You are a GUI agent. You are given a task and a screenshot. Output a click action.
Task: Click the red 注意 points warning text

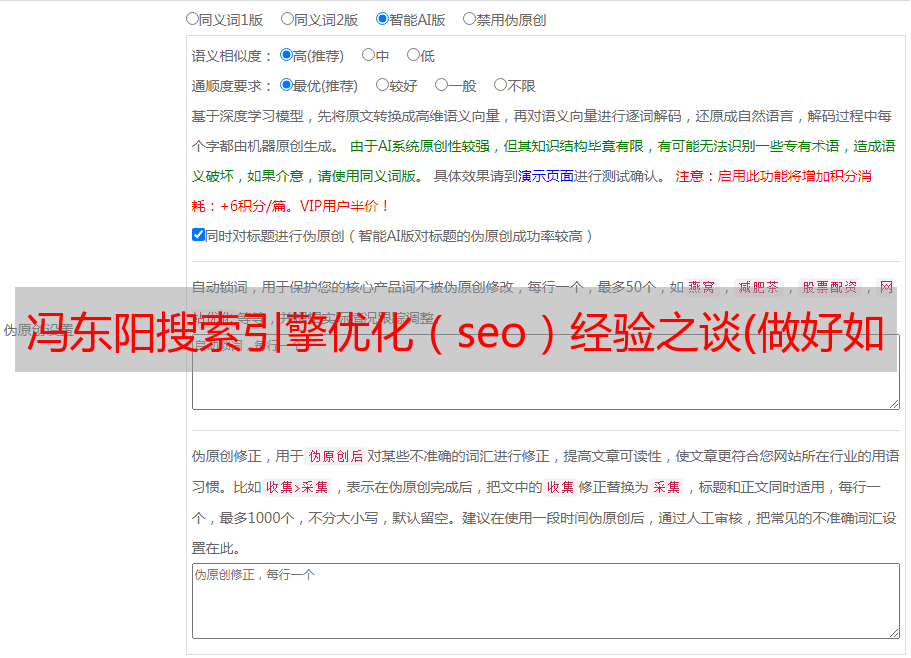coord(531,191)
